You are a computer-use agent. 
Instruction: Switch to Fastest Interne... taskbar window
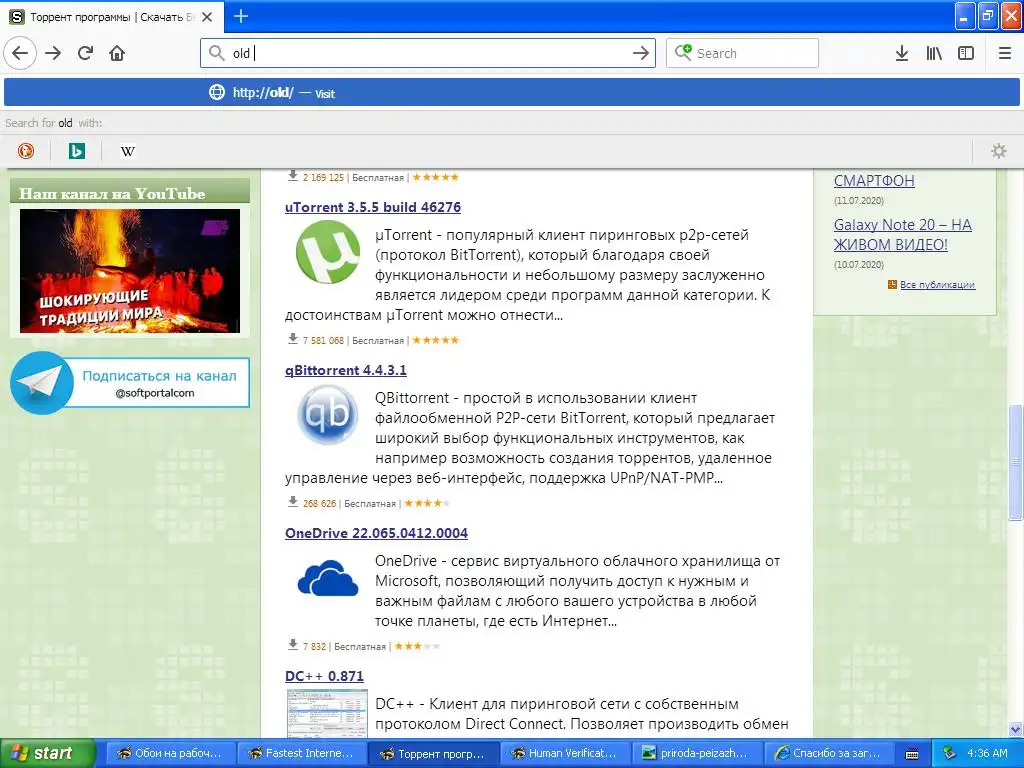pos(300,754)
